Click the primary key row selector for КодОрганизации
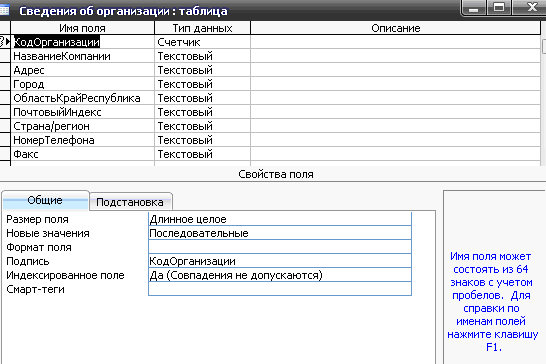Image resolution: width=546 pixels, height=364 pixels. coord(5,42)
